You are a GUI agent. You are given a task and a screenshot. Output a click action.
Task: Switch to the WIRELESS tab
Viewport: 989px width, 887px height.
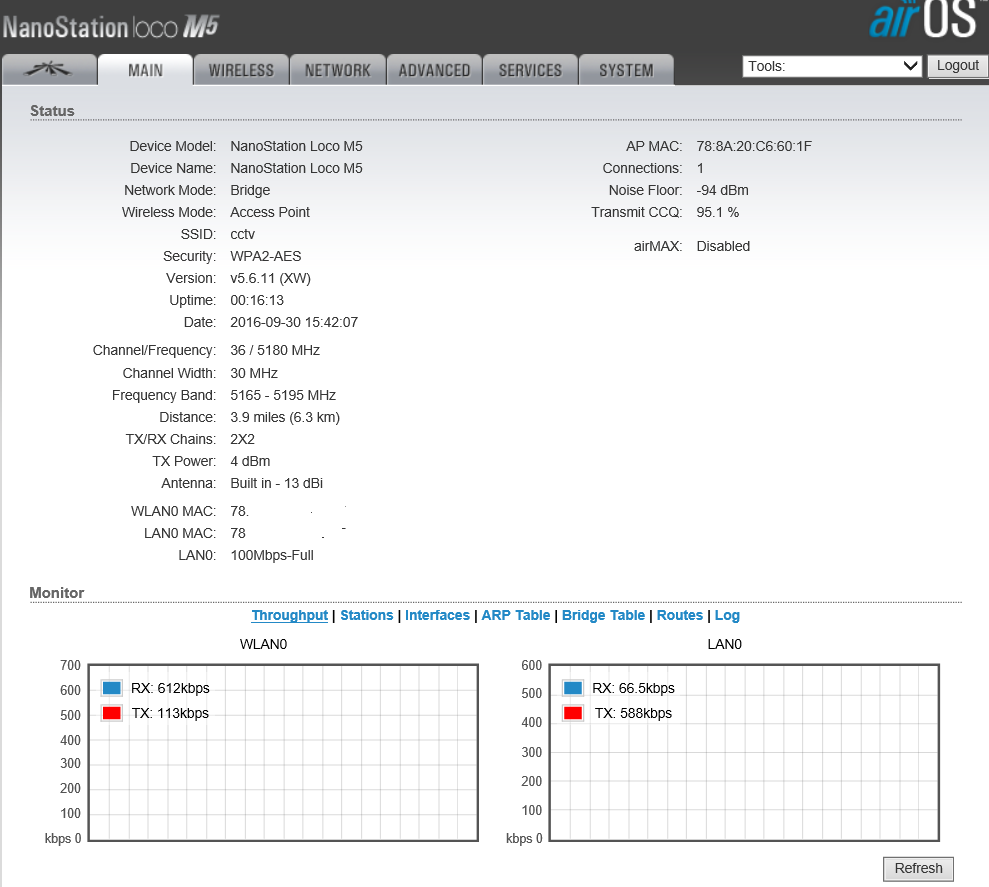(x=241, y=70)
